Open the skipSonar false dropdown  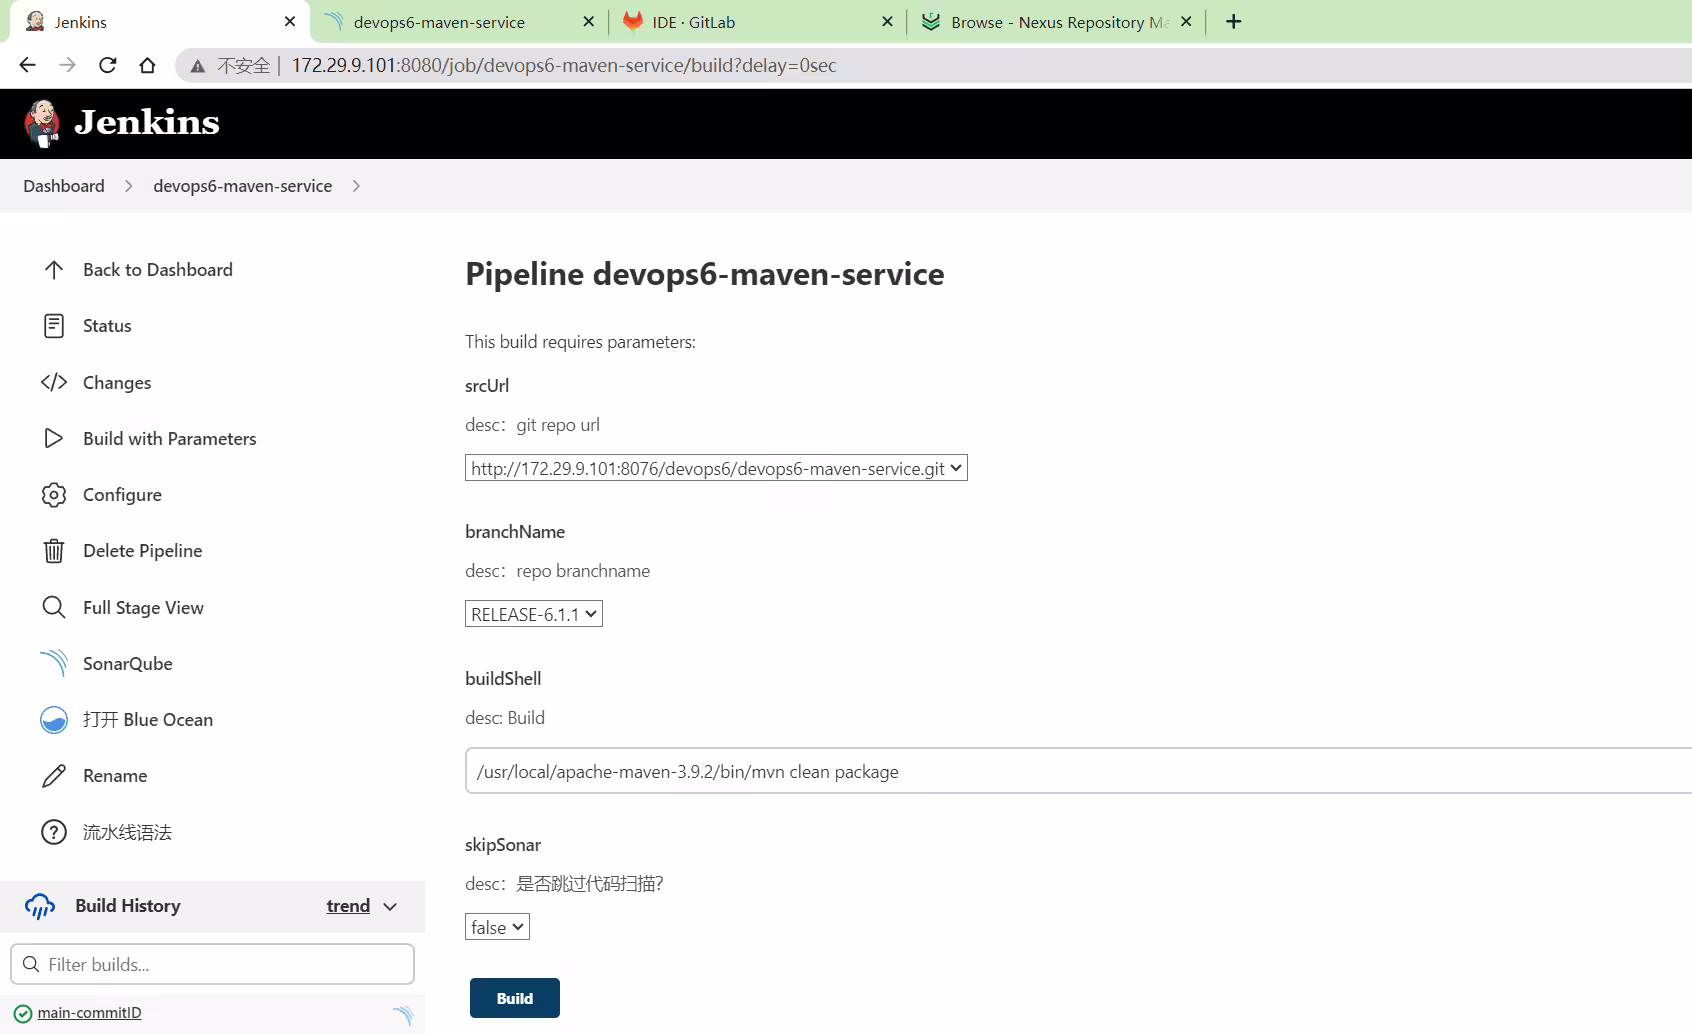[x=497, y=927]
